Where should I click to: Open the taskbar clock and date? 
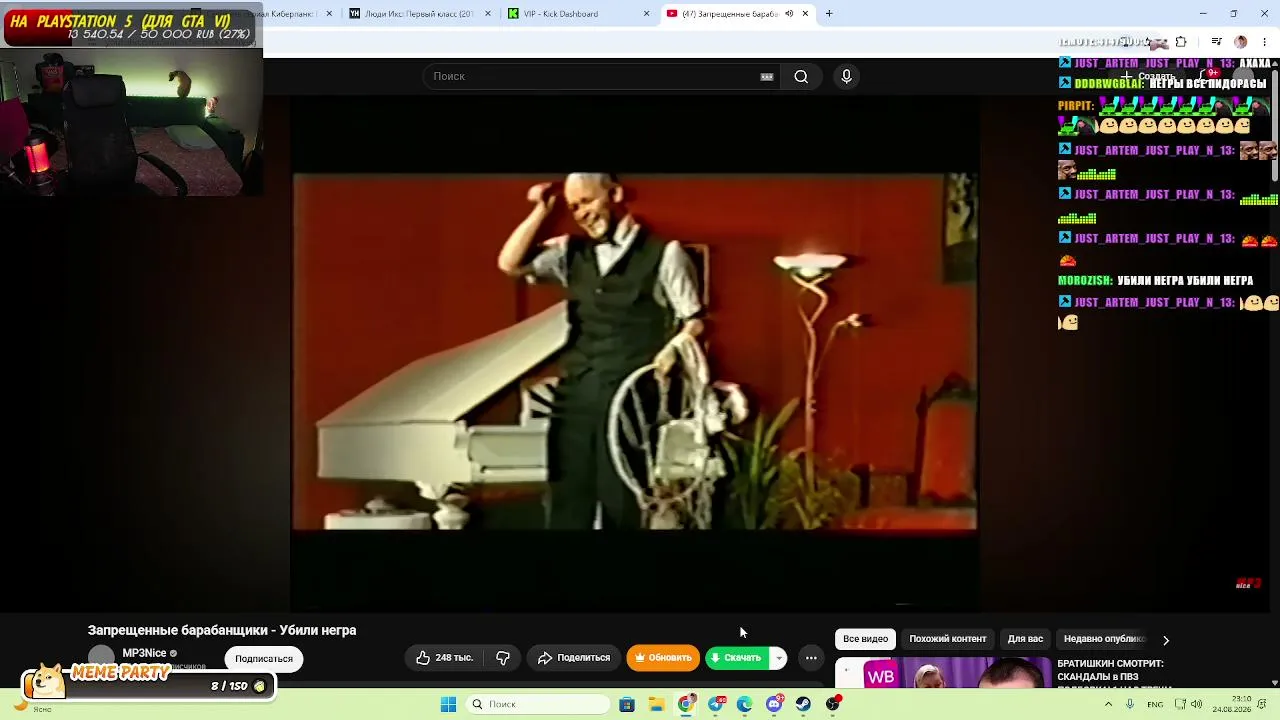[1230, 704]
